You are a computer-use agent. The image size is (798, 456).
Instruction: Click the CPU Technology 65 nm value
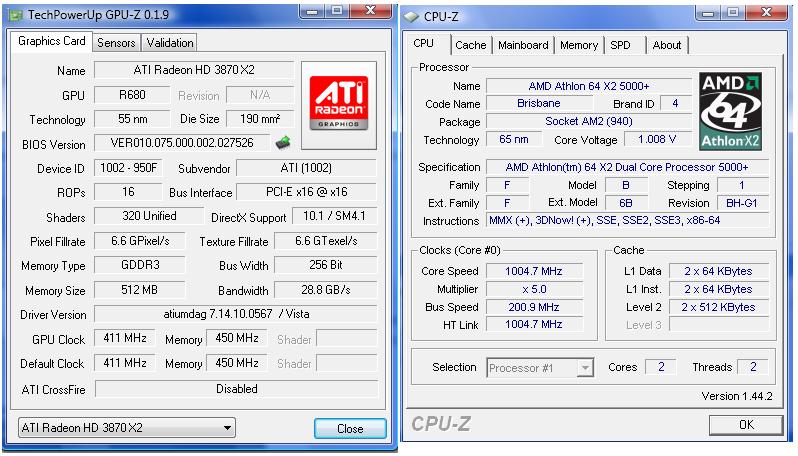(514, 139)
